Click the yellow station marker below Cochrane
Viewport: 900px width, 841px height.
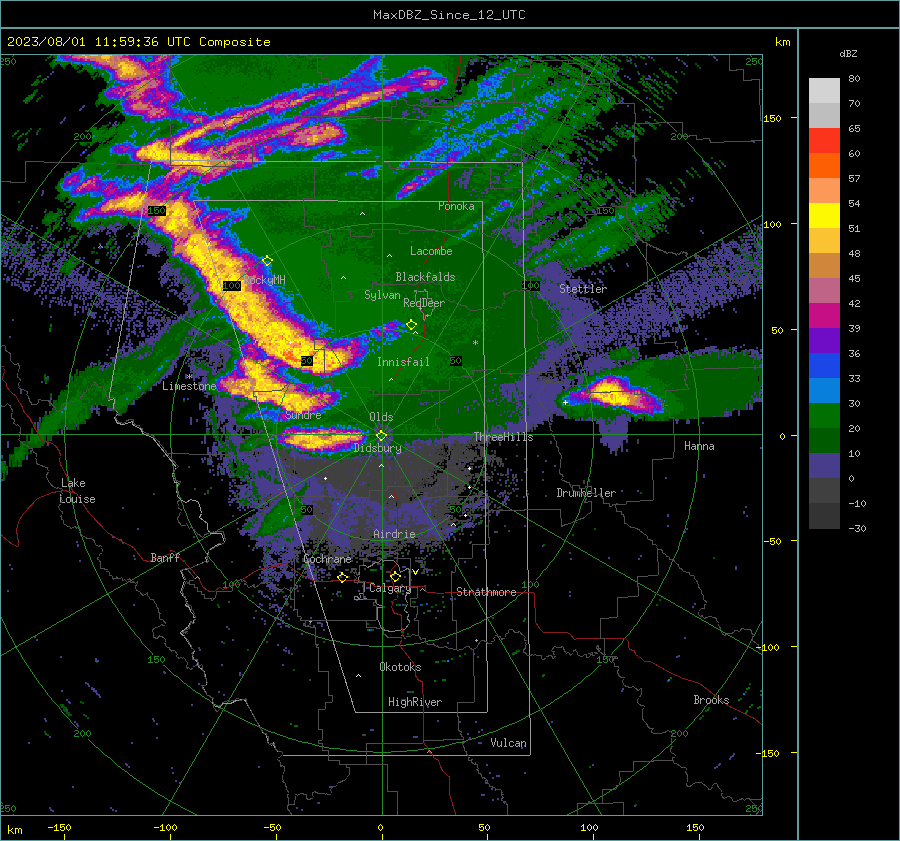[343, 577]
